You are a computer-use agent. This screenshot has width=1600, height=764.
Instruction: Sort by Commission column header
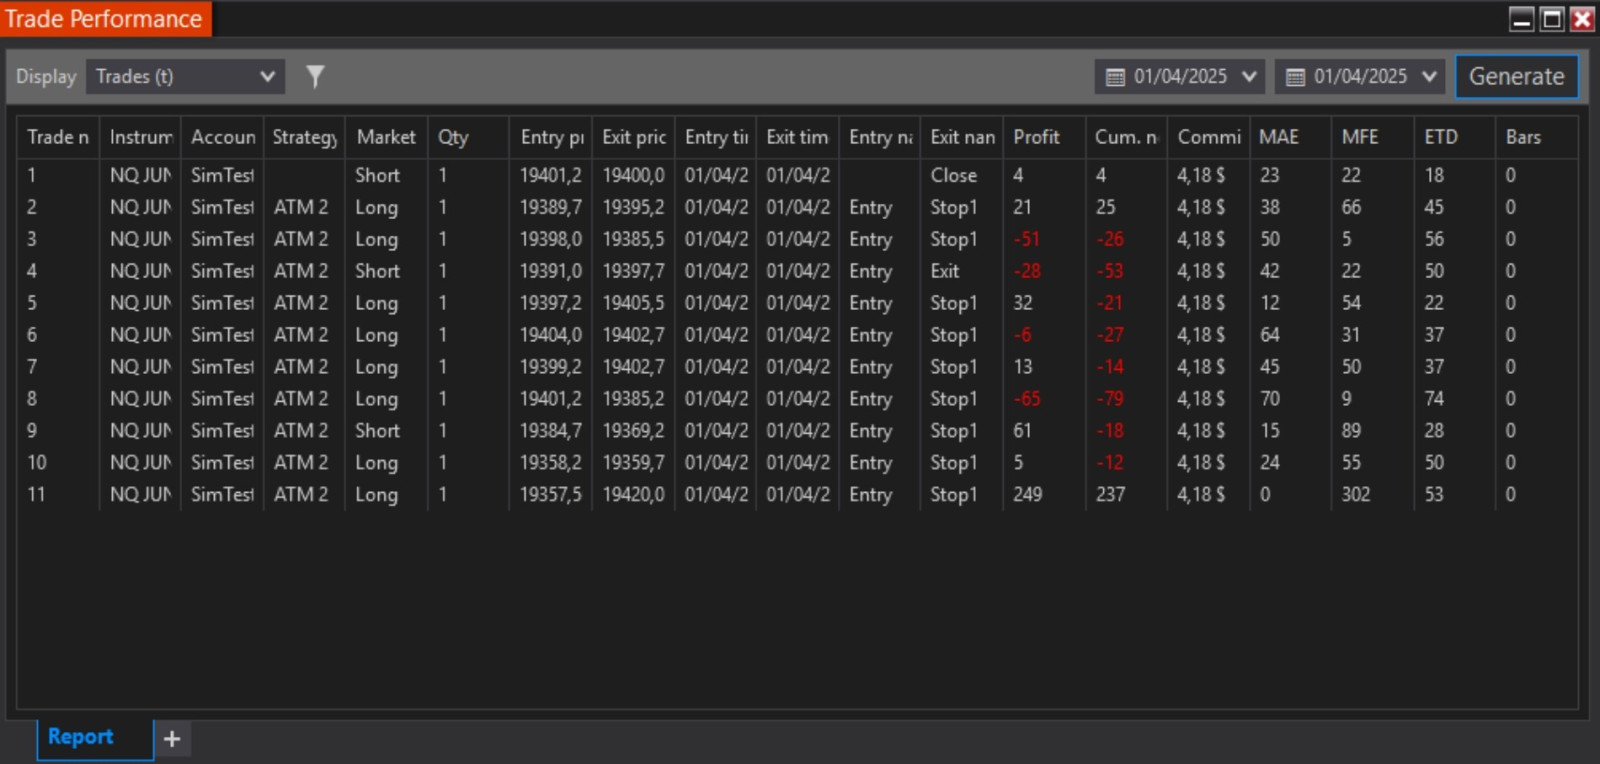1208,137
